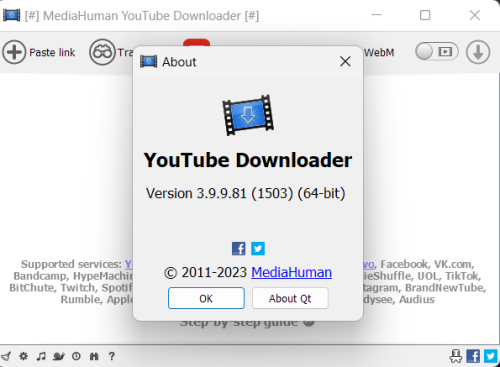Click the Paste link text label
500x367 pixels.
point(52,52)
